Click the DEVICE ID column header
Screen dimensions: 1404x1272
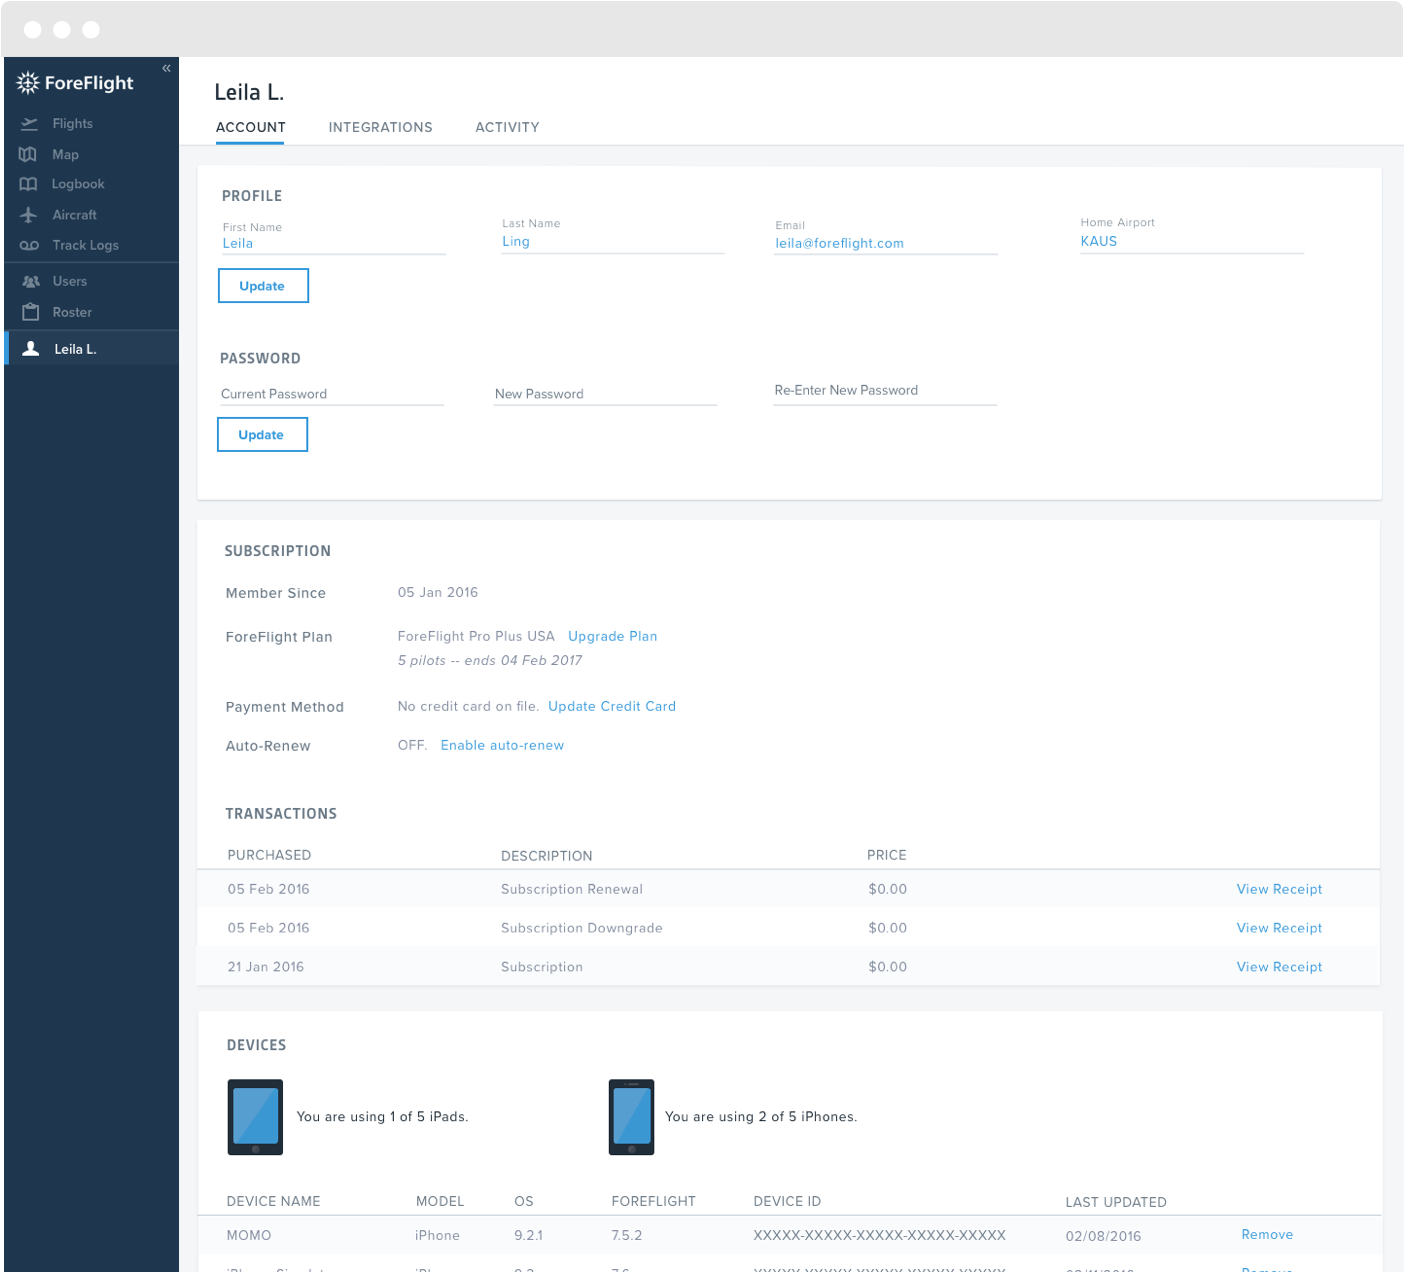coord(787,1202)
